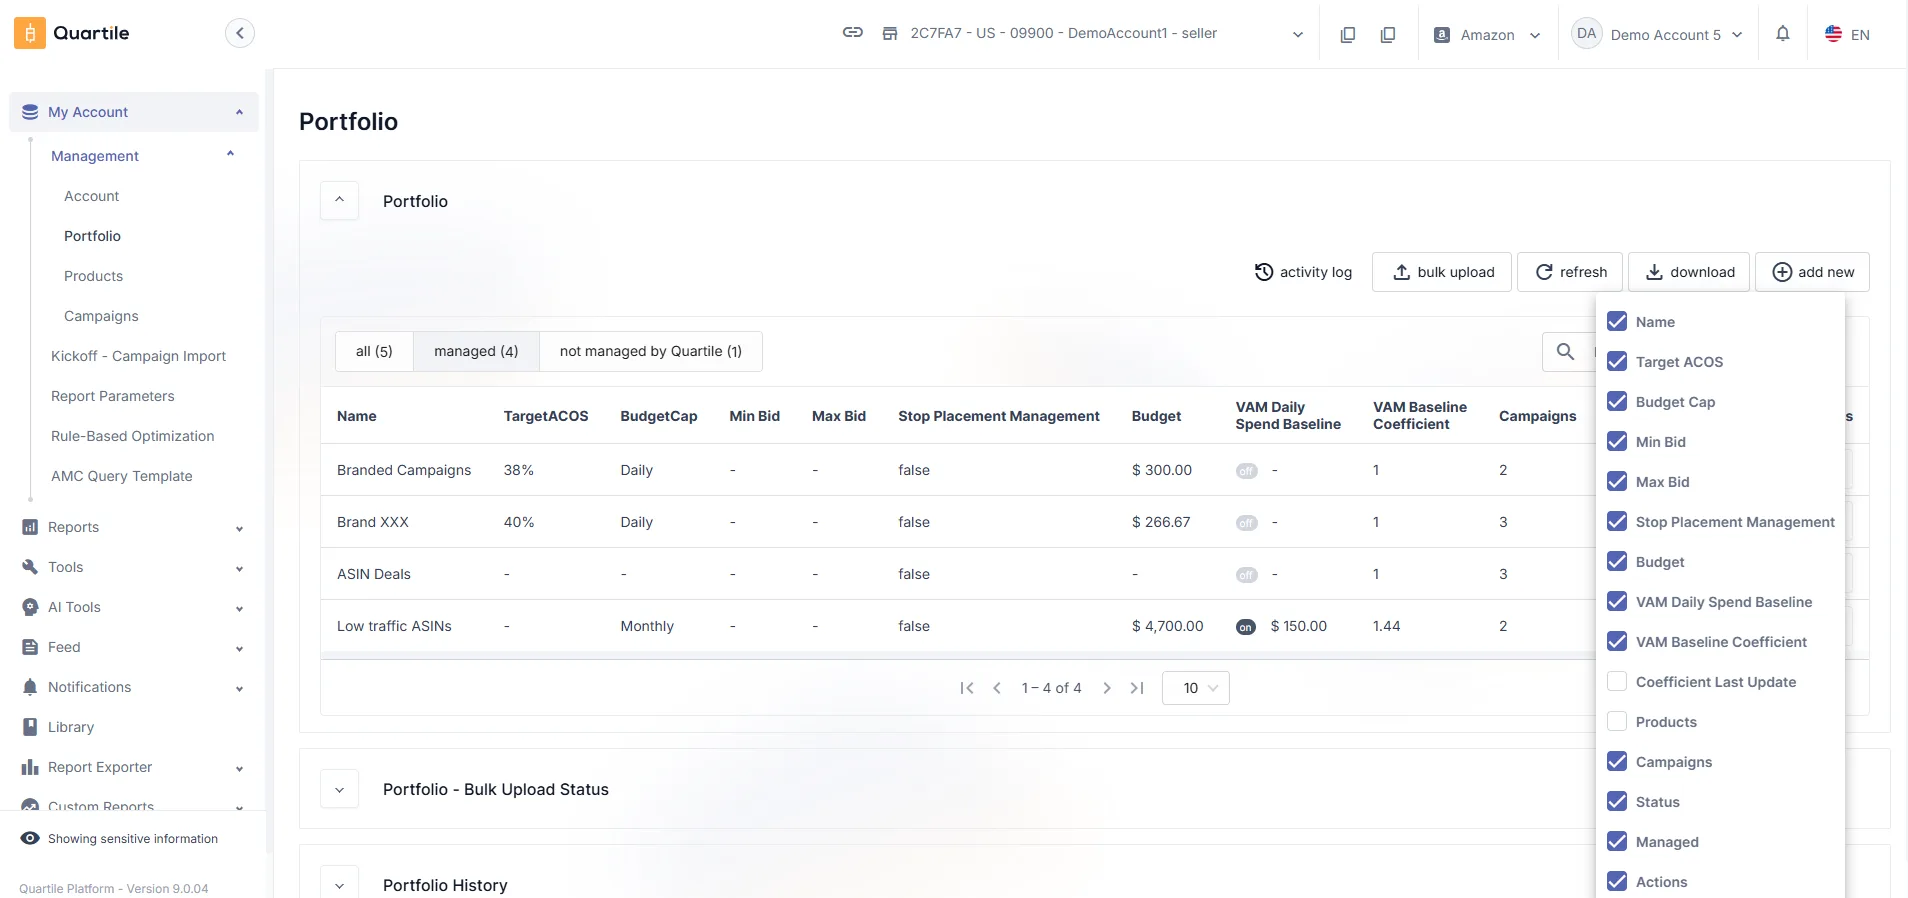The image size is (1908, 898).
Task: Click the My Account database icon
Action: coord(30,112)
